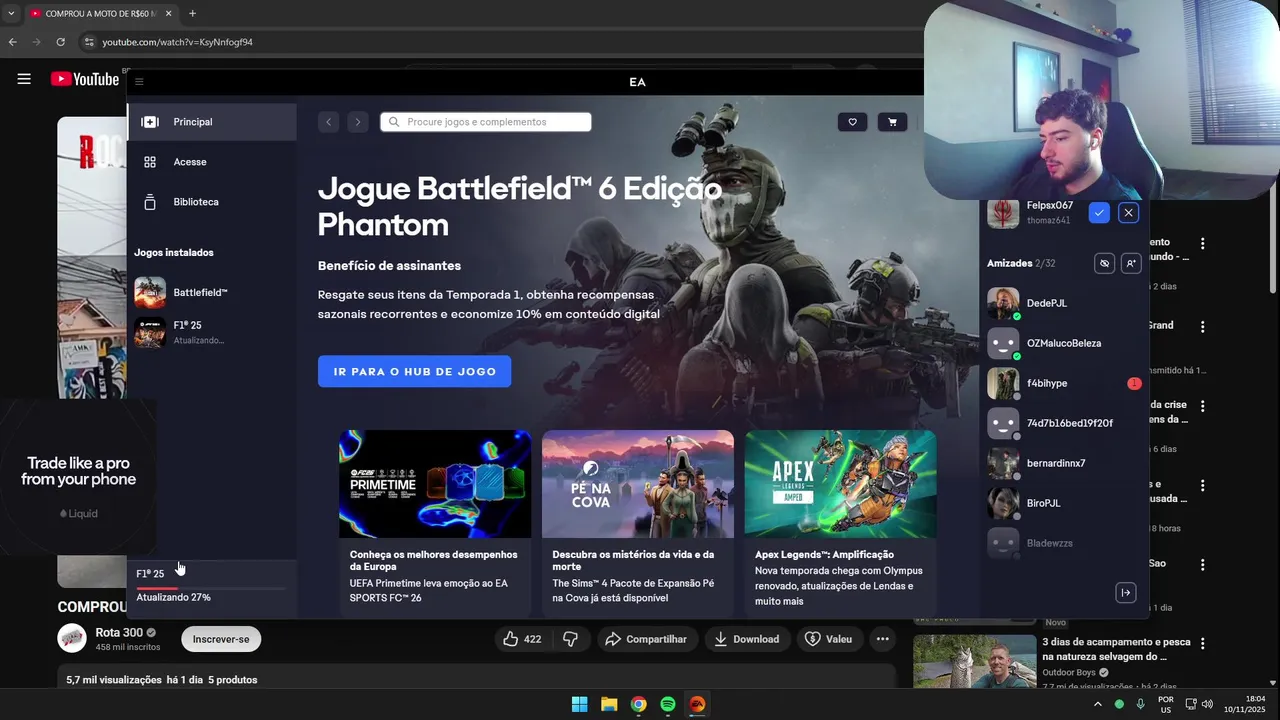Screen dimensions: 1280x720
Task: Open Rota 300 channel avatar
Action: pyautogui.click(x=72, y=638)
